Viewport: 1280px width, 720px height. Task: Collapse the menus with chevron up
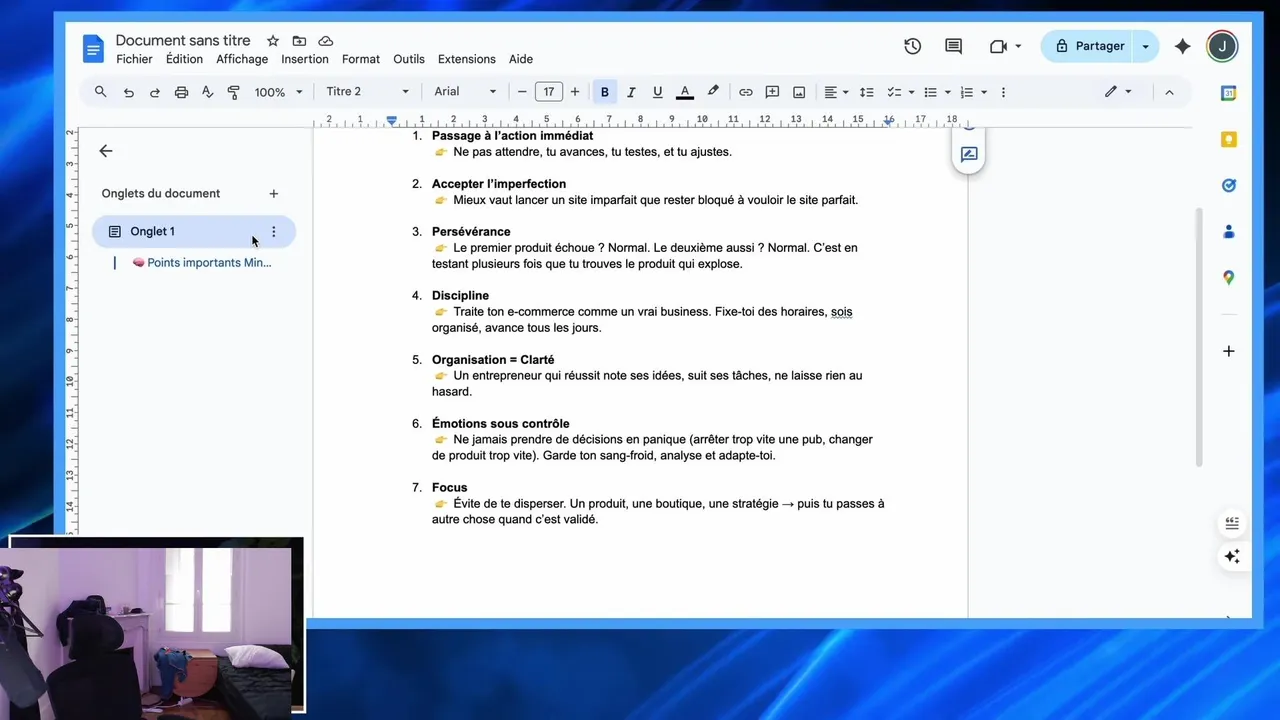coord(1169,92)
